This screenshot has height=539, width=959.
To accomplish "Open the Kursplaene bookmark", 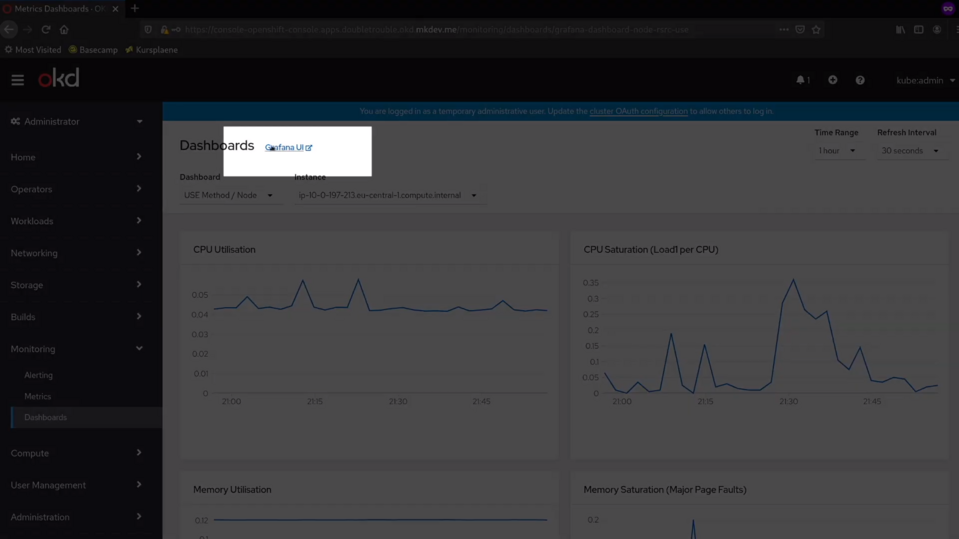I will (152, 50).
